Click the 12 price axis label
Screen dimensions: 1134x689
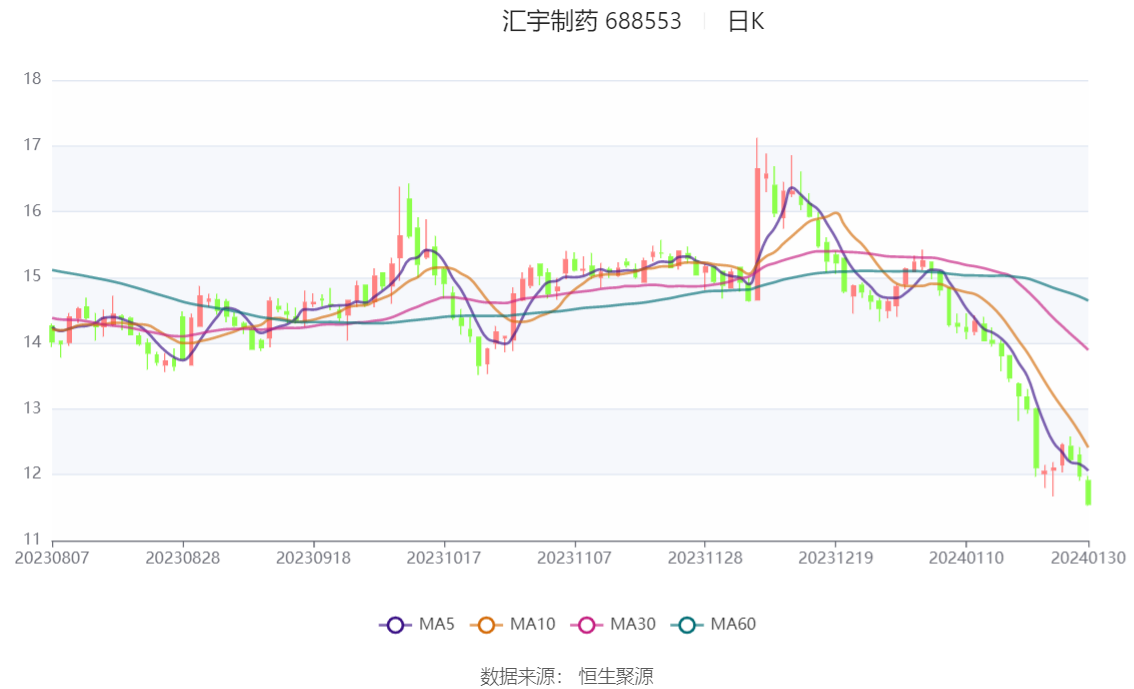tap(32, 474)
